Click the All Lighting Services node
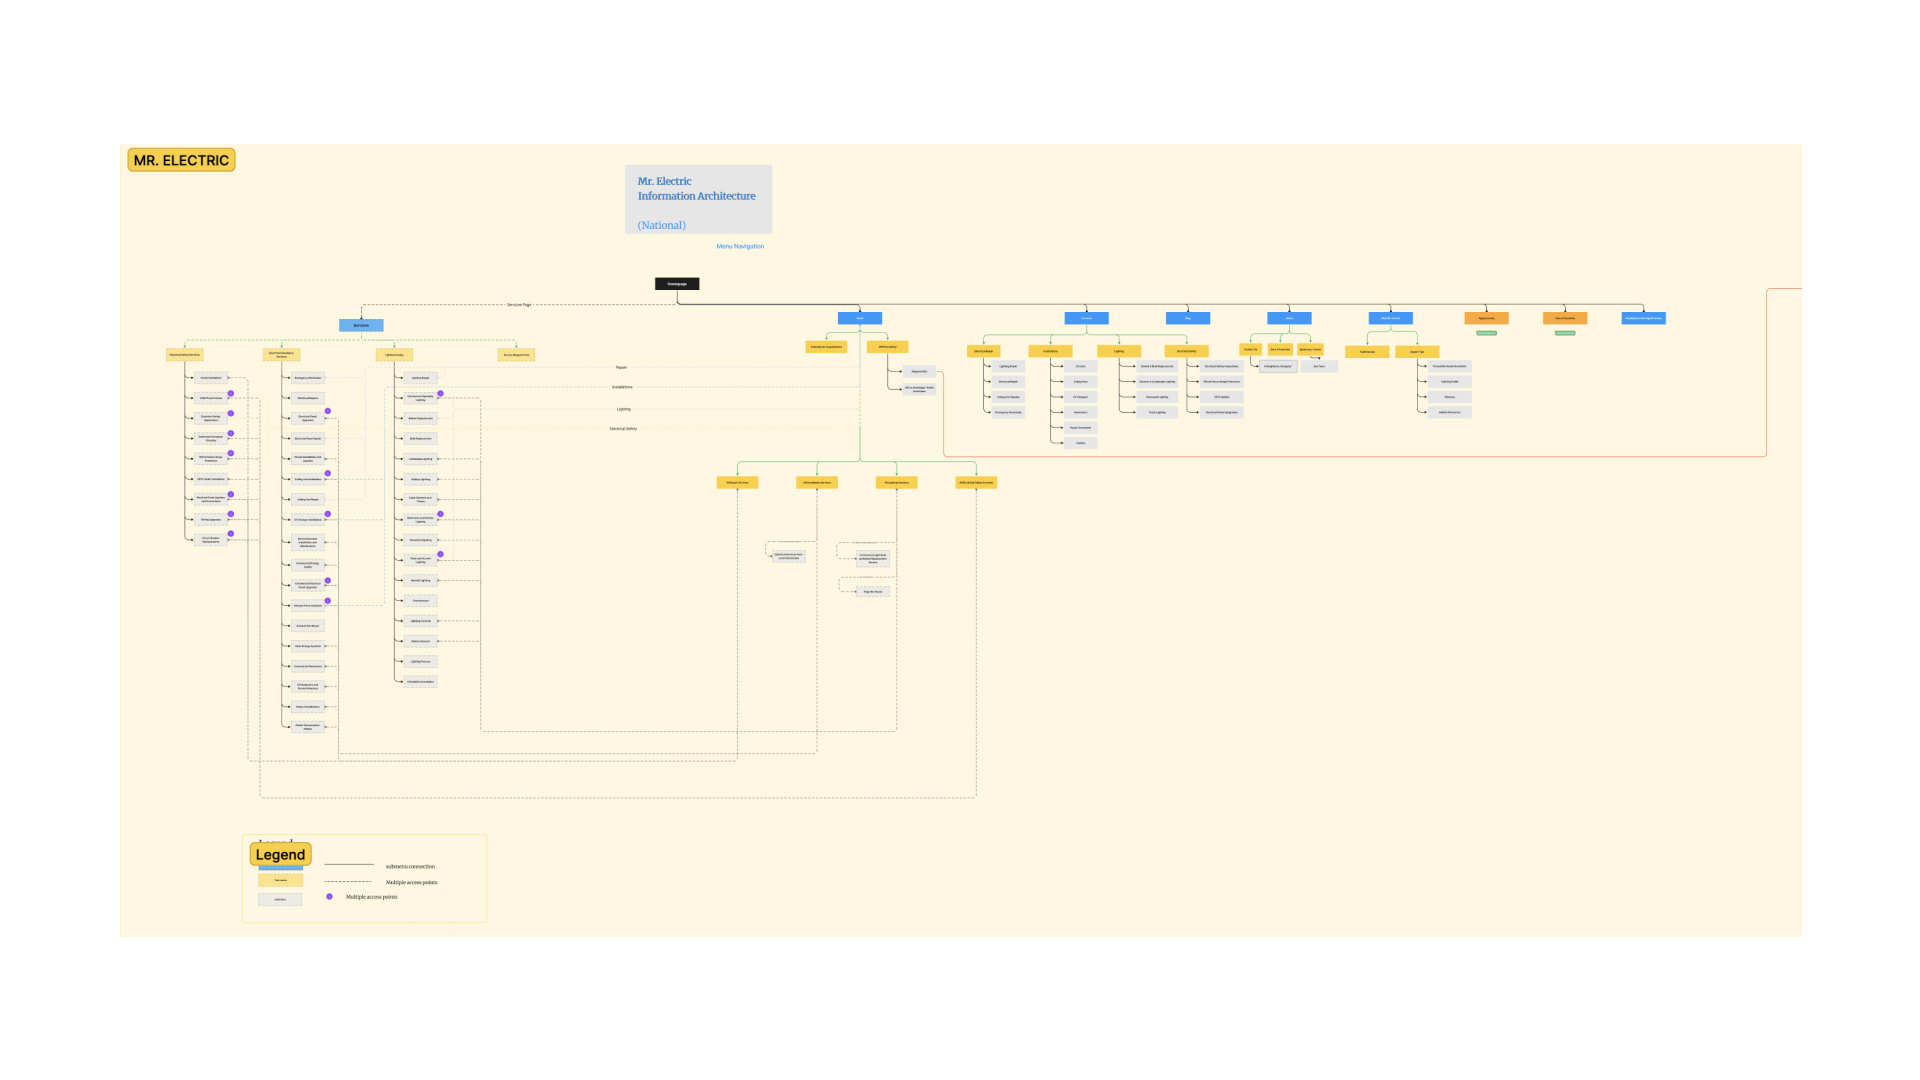The image size is (1920, 1080). [896, 482]
